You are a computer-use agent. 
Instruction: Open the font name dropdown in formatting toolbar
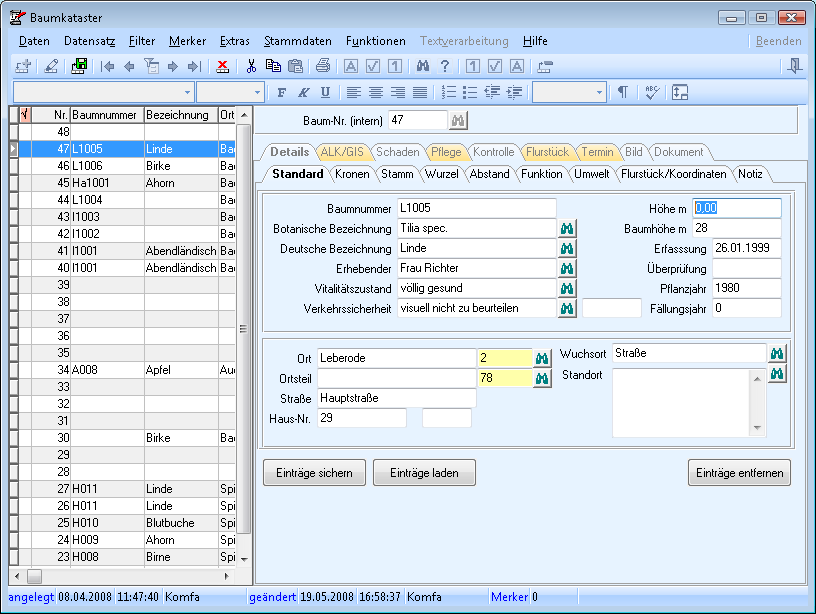click(x=187, y=93)
